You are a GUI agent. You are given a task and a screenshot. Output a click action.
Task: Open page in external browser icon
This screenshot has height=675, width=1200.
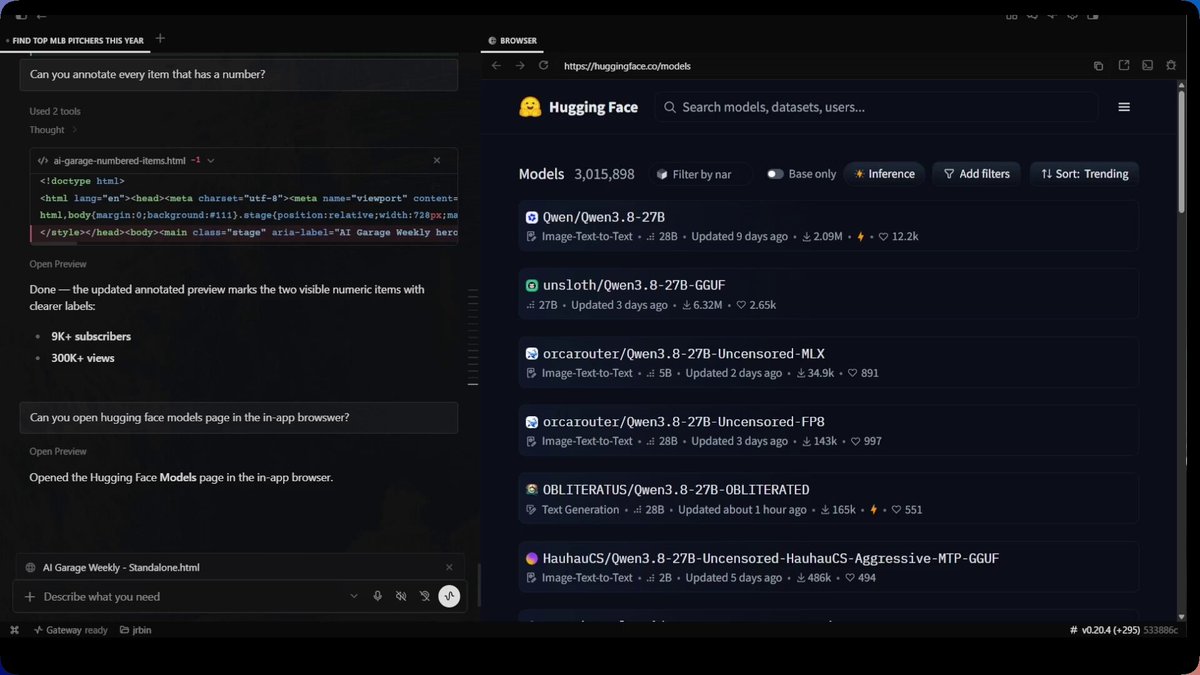pyautogui.click(x=1123, y=66)
